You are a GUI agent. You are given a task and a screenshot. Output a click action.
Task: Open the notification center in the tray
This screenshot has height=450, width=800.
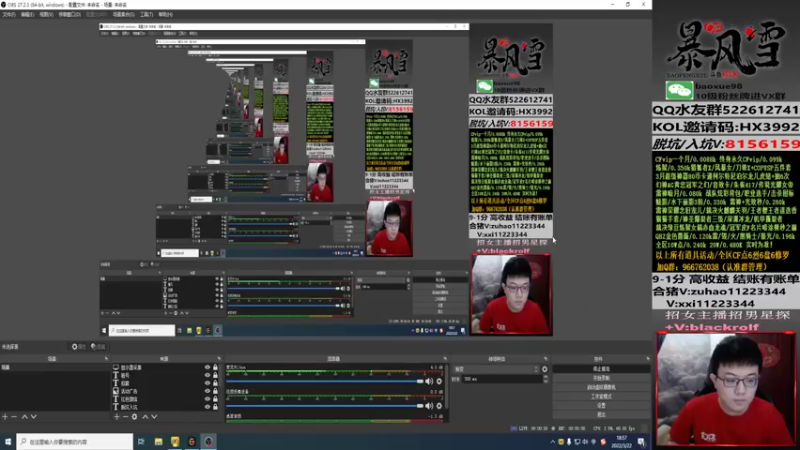point(641,442)
